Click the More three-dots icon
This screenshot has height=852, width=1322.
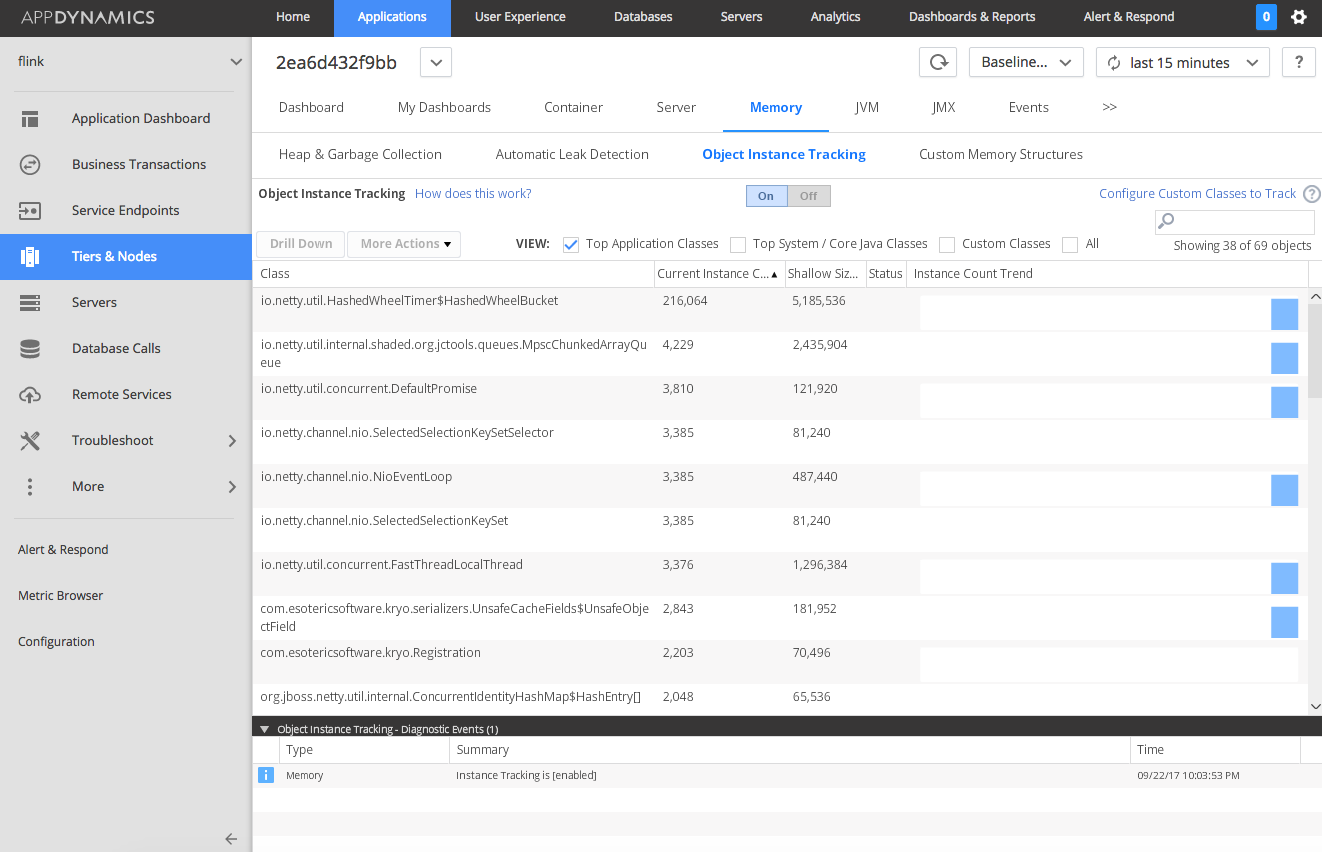(x=30, y=487)
